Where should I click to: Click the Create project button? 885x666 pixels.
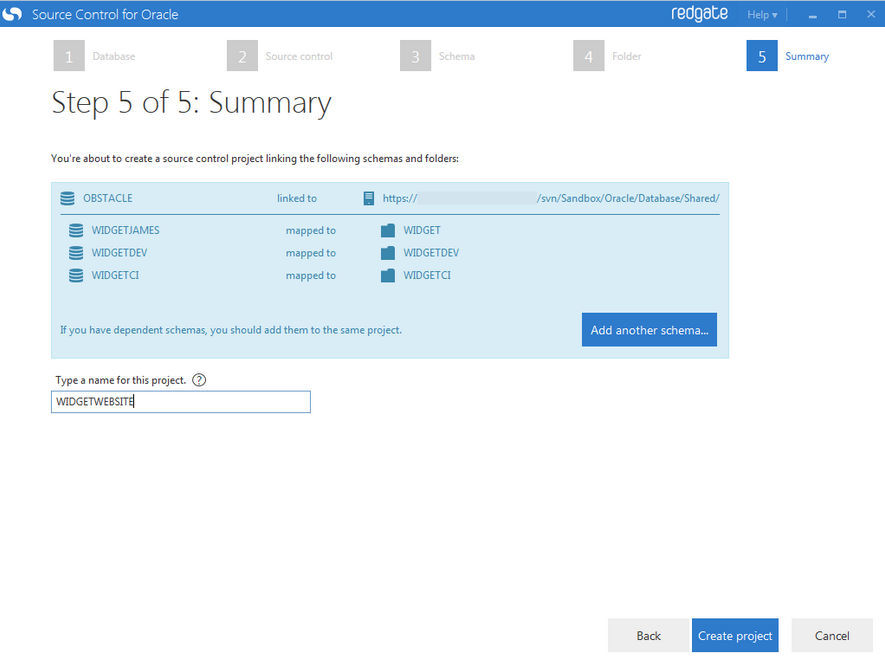click(735, 636)
